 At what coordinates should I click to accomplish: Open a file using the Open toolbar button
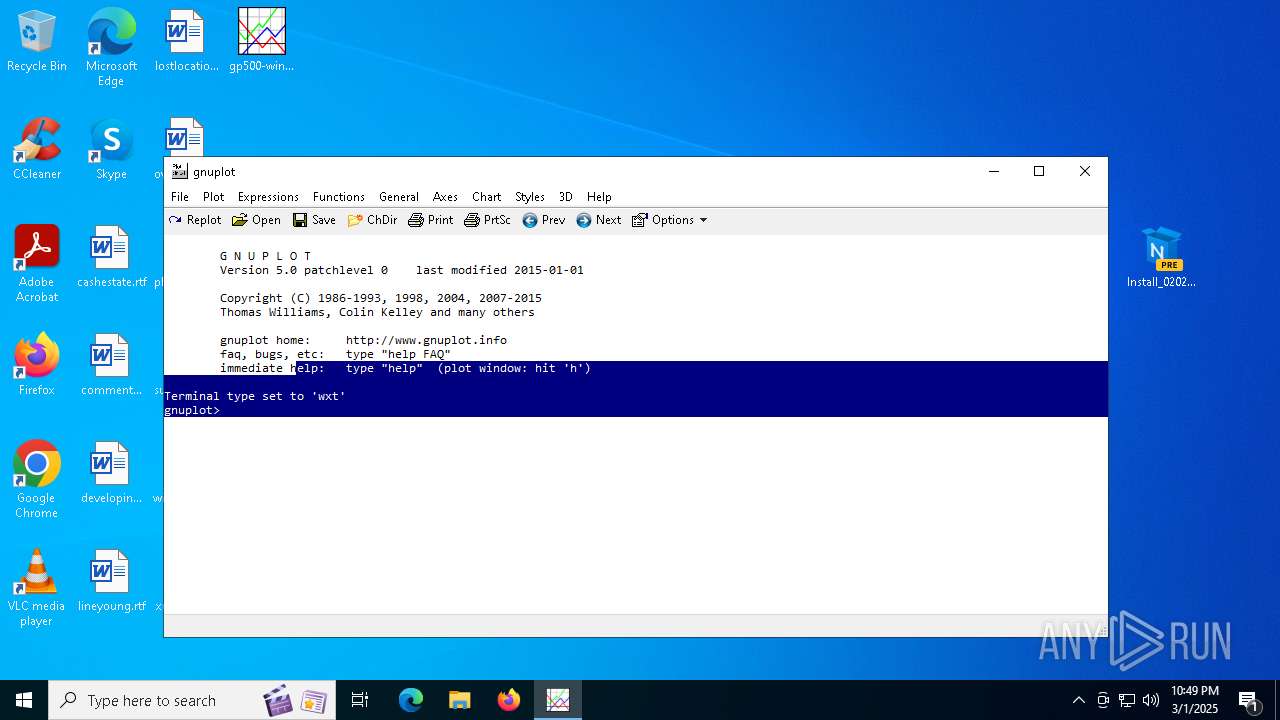(x=256, y=220)
